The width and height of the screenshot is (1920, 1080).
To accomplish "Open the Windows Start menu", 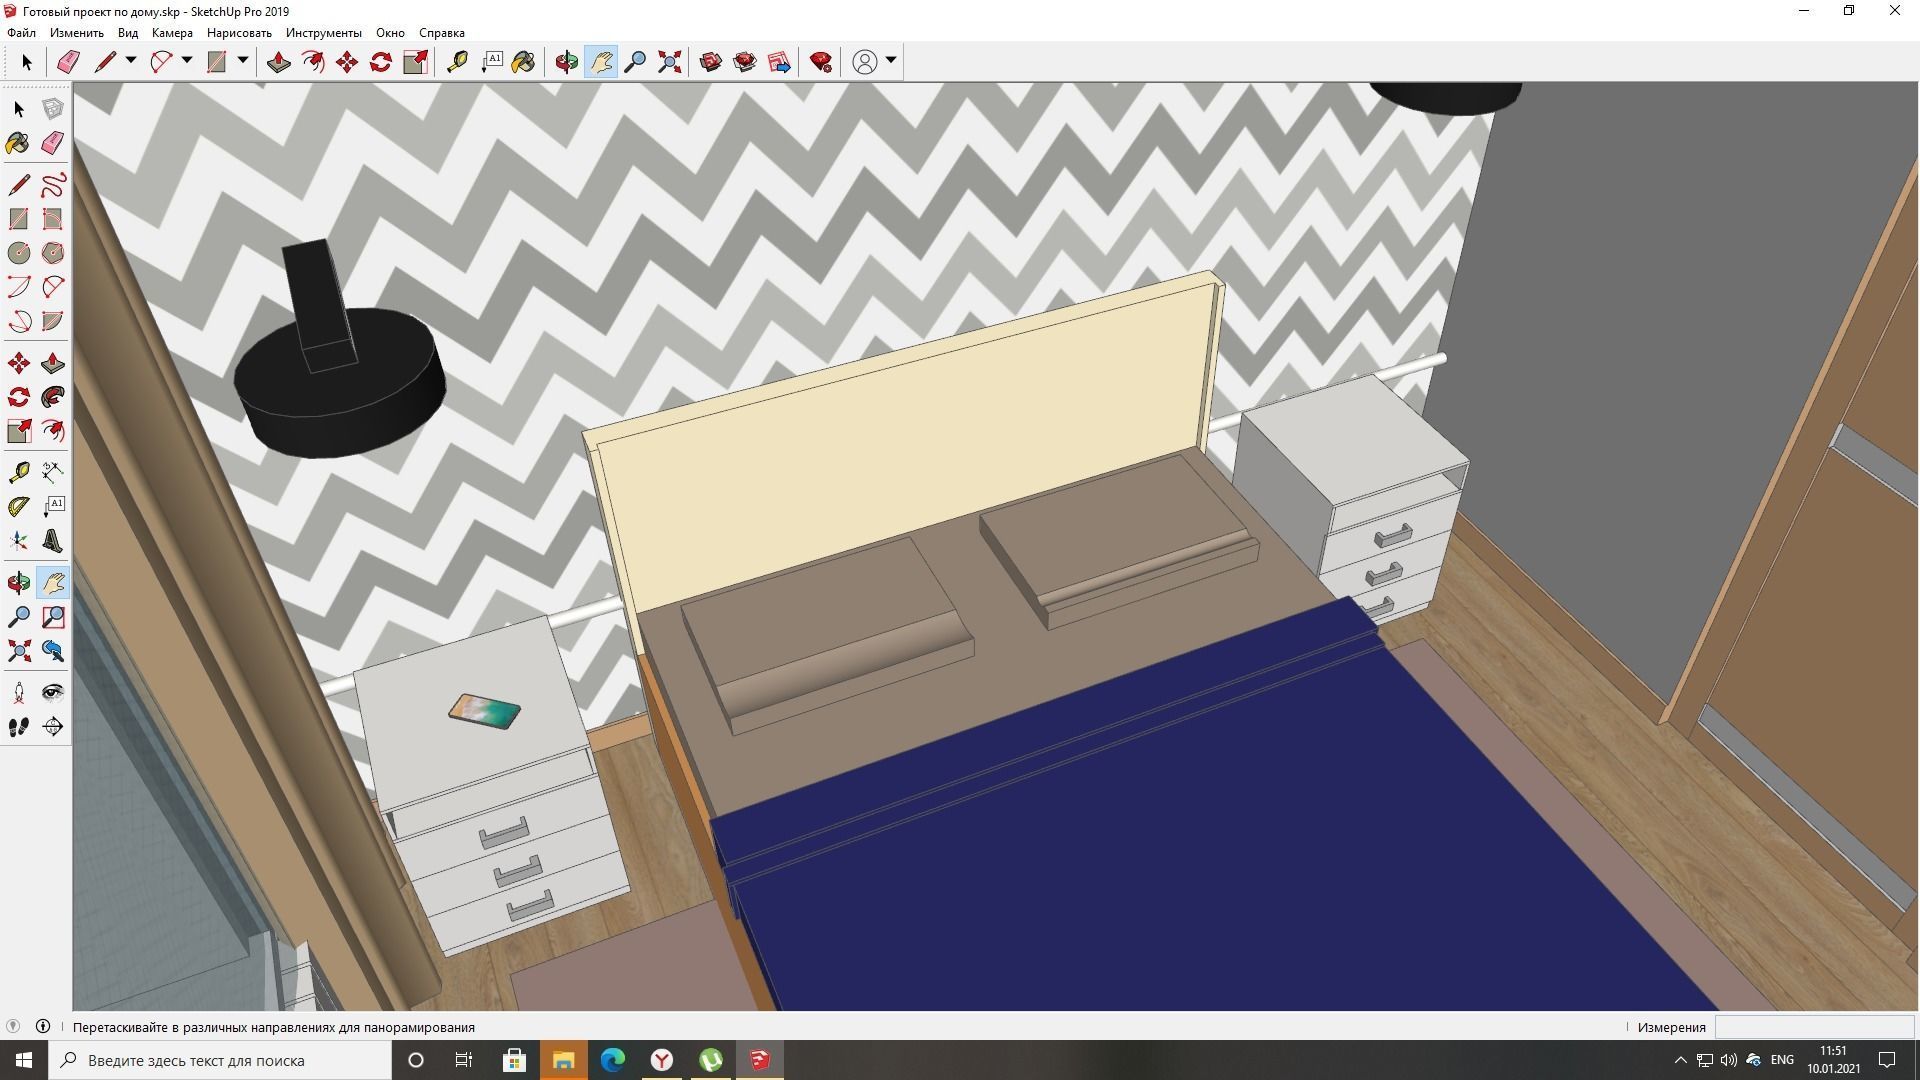I will [x=24, y=1060].
